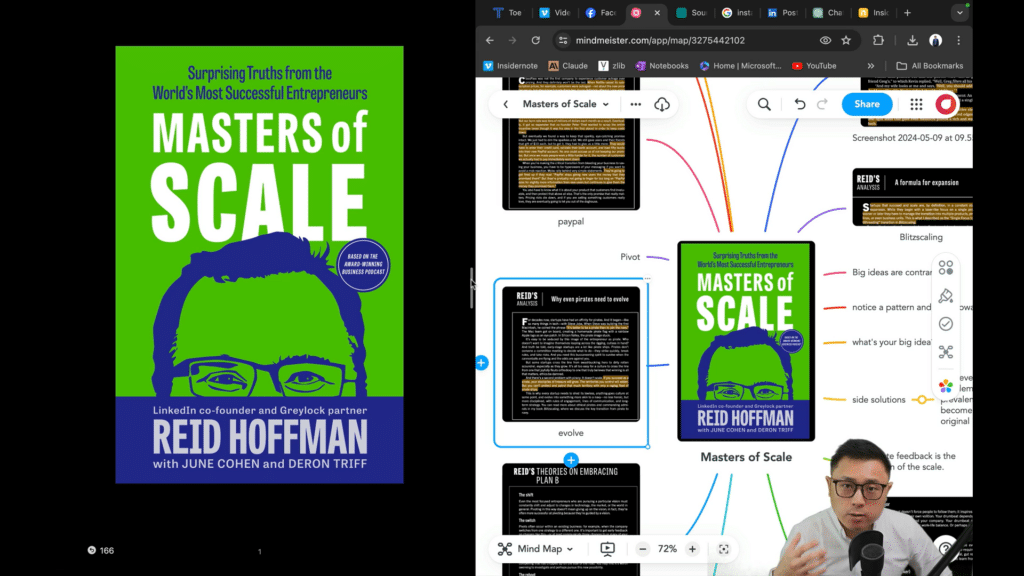Click the site information icon in address bar
This screenshot has height=576, width=1024.
coord(562,40)
